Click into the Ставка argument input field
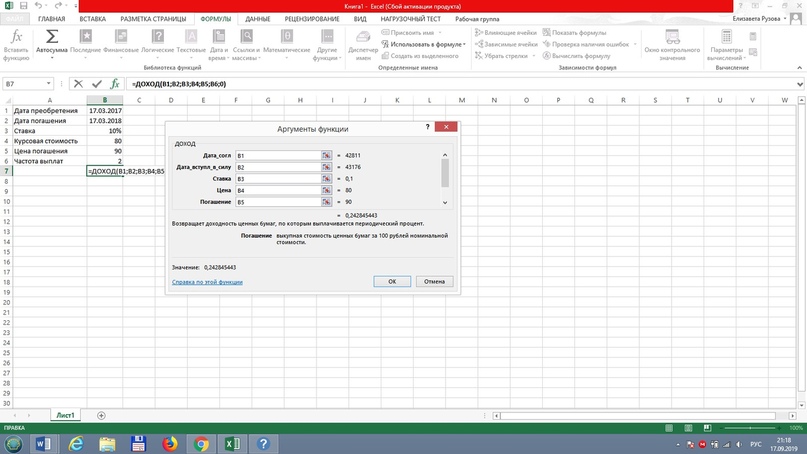 pyautogui.click(x=277, y=179)
